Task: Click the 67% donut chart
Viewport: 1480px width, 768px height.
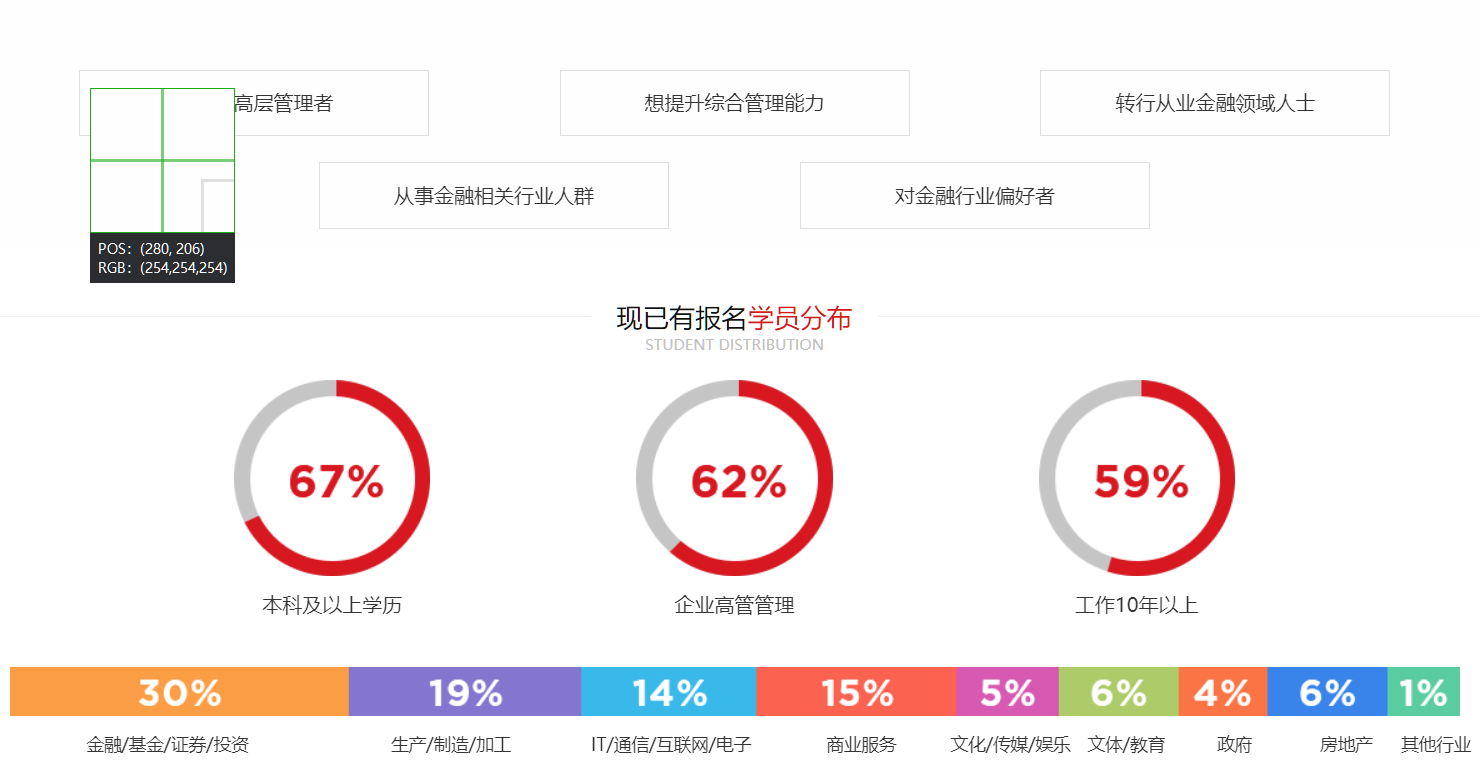Action: (x=333, y=479)
